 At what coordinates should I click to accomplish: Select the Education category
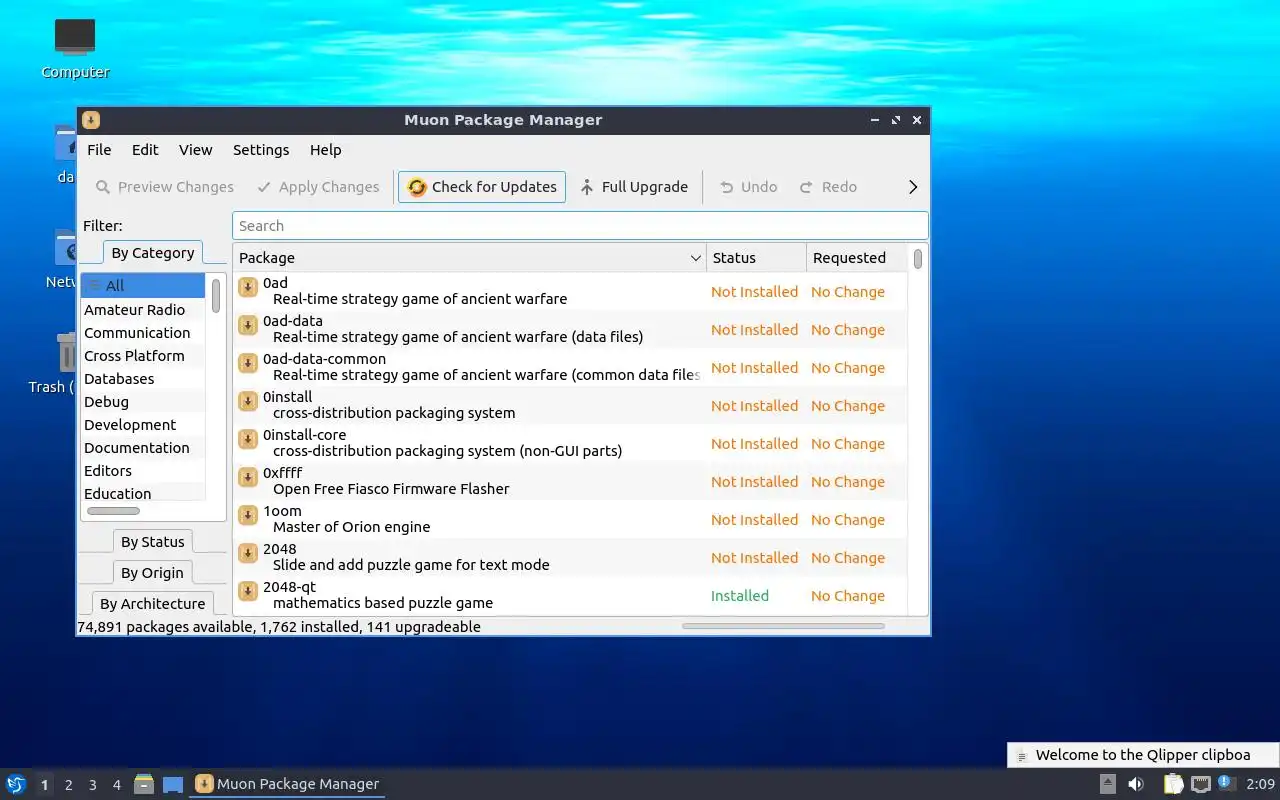pyautogui.click(x=143, y=493)
